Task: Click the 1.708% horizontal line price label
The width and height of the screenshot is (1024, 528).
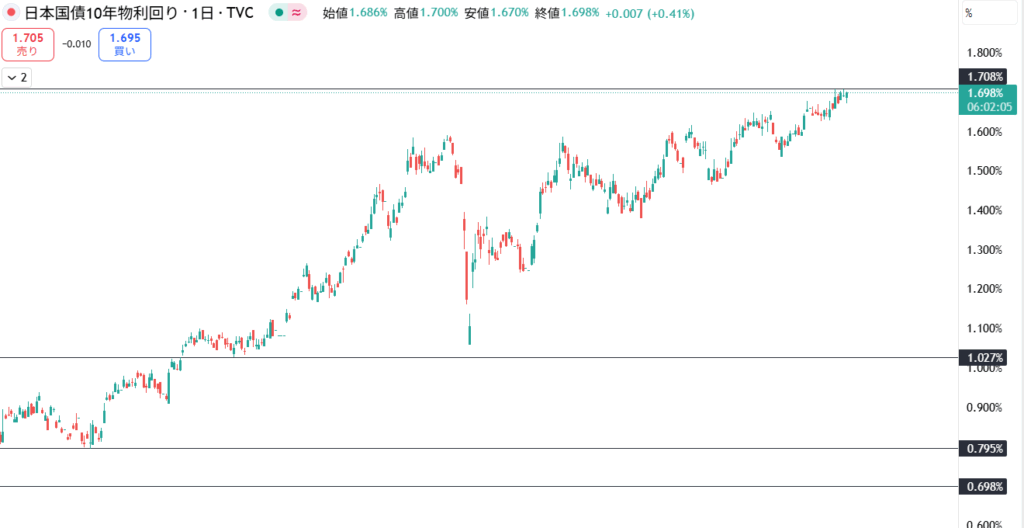Action: point(985,77)
